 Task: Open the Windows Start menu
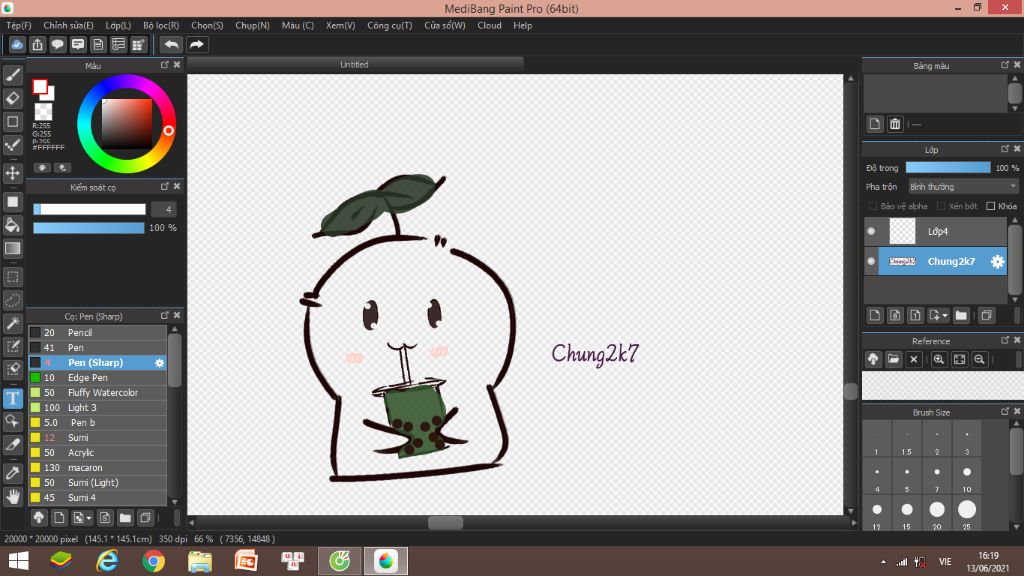(19, 561)
